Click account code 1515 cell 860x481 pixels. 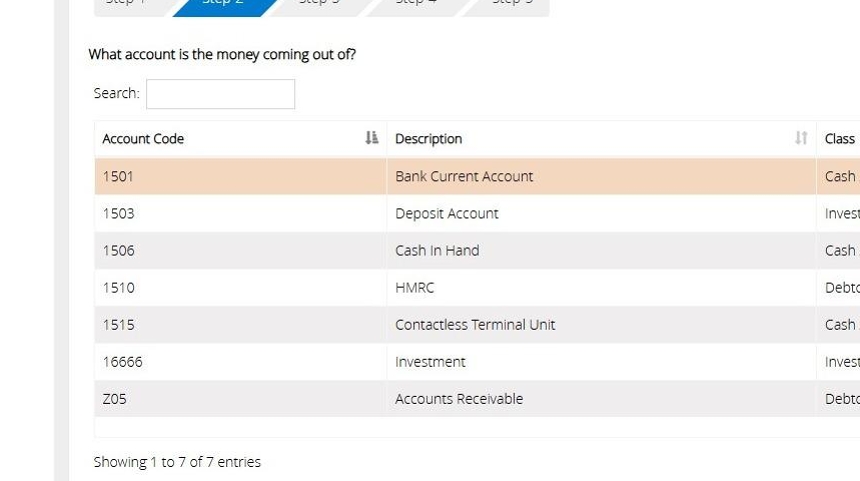(x=119, y=324)
